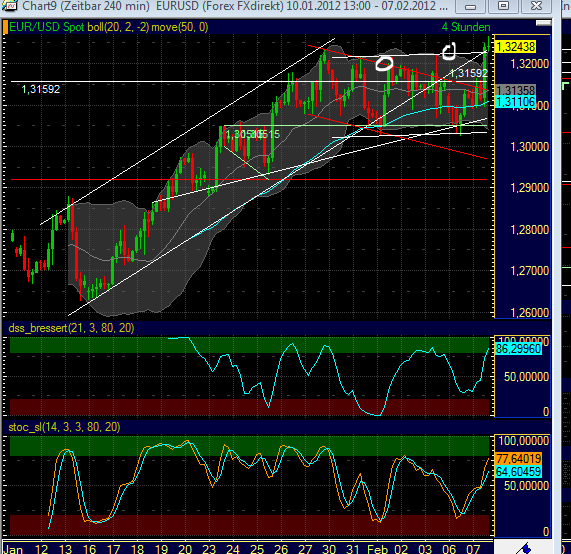Image resolution: width=571 pixels, height=554 pixels.
Task: Click the 50,00000 level in dss_bressert pane
Action: (526, 377)
